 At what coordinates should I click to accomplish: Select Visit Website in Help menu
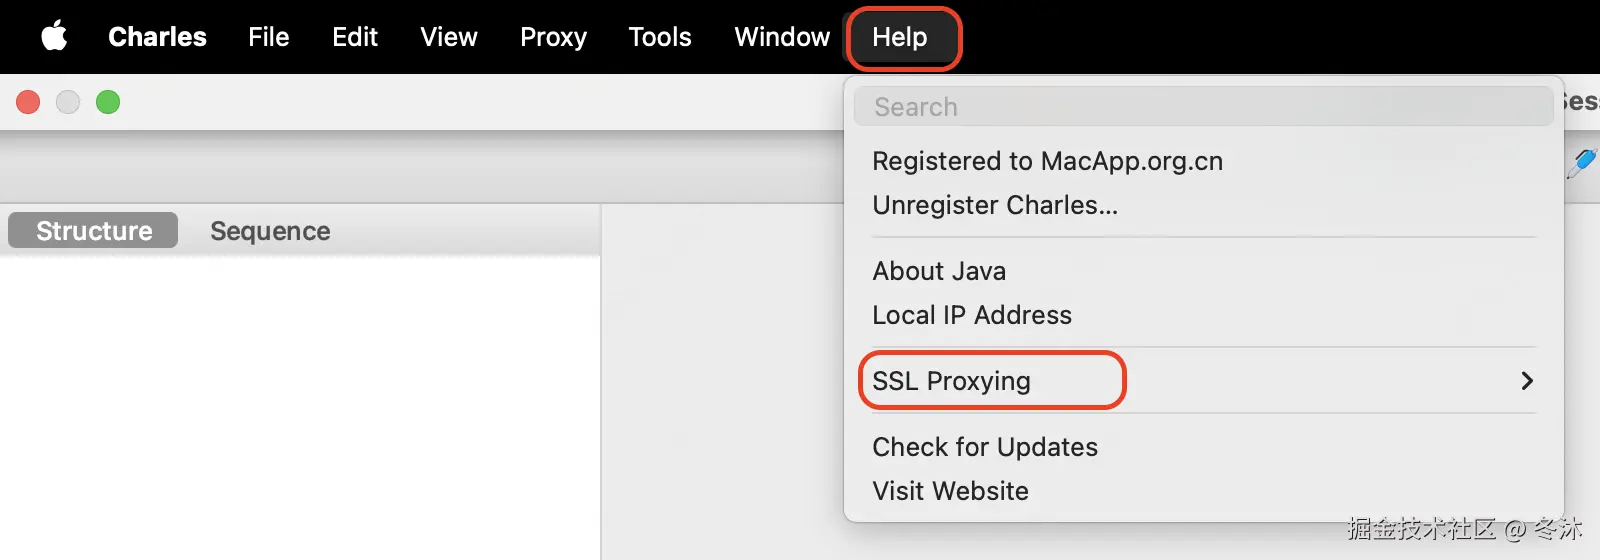point(950,491)
